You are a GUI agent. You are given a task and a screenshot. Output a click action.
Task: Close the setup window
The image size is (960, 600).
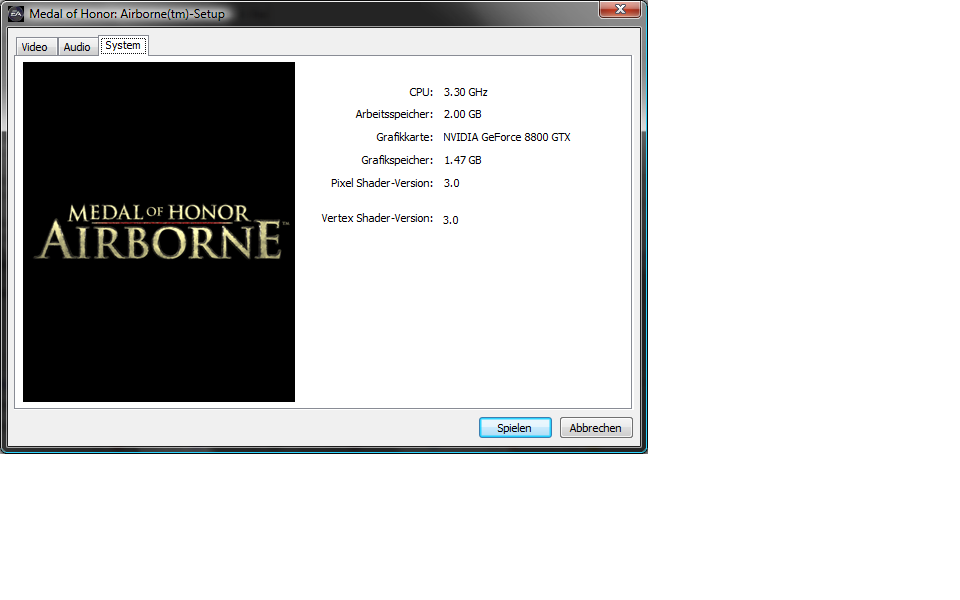[x=620, y=9]
